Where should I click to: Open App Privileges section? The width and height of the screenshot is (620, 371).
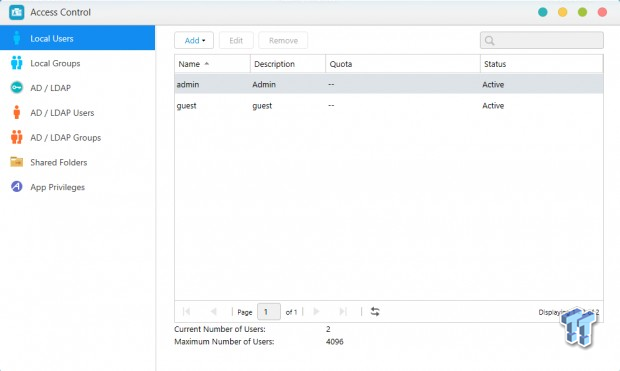tap(78, 186)
